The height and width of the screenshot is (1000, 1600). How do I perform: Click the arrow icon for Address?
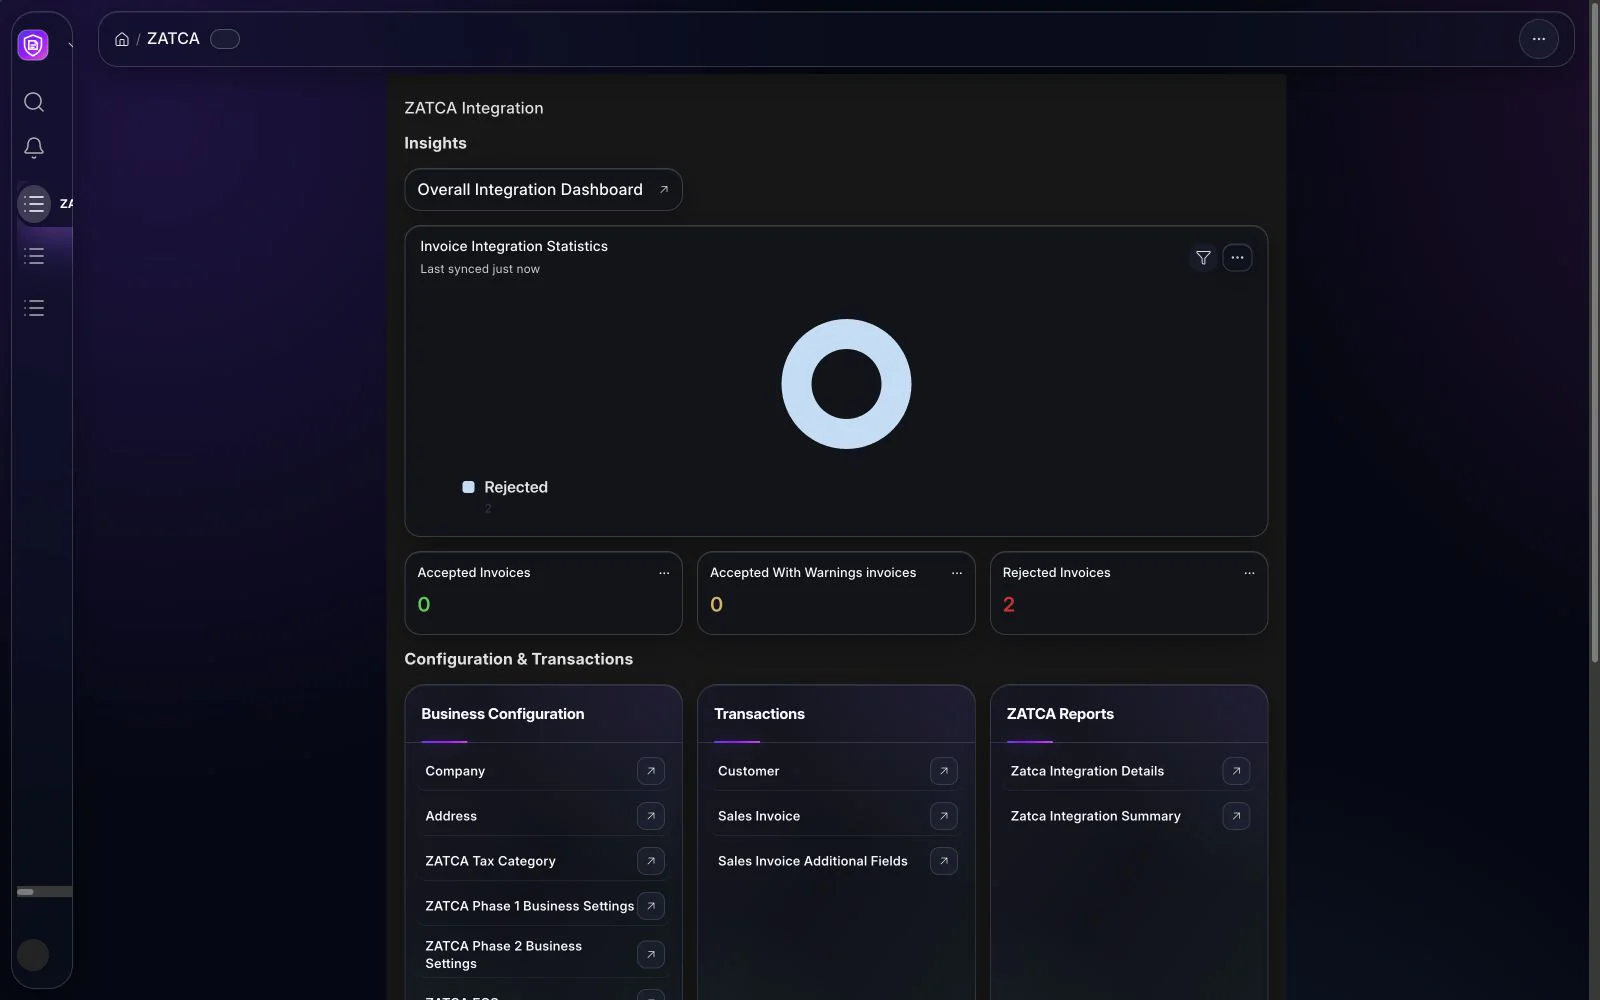tap(651, 816)
